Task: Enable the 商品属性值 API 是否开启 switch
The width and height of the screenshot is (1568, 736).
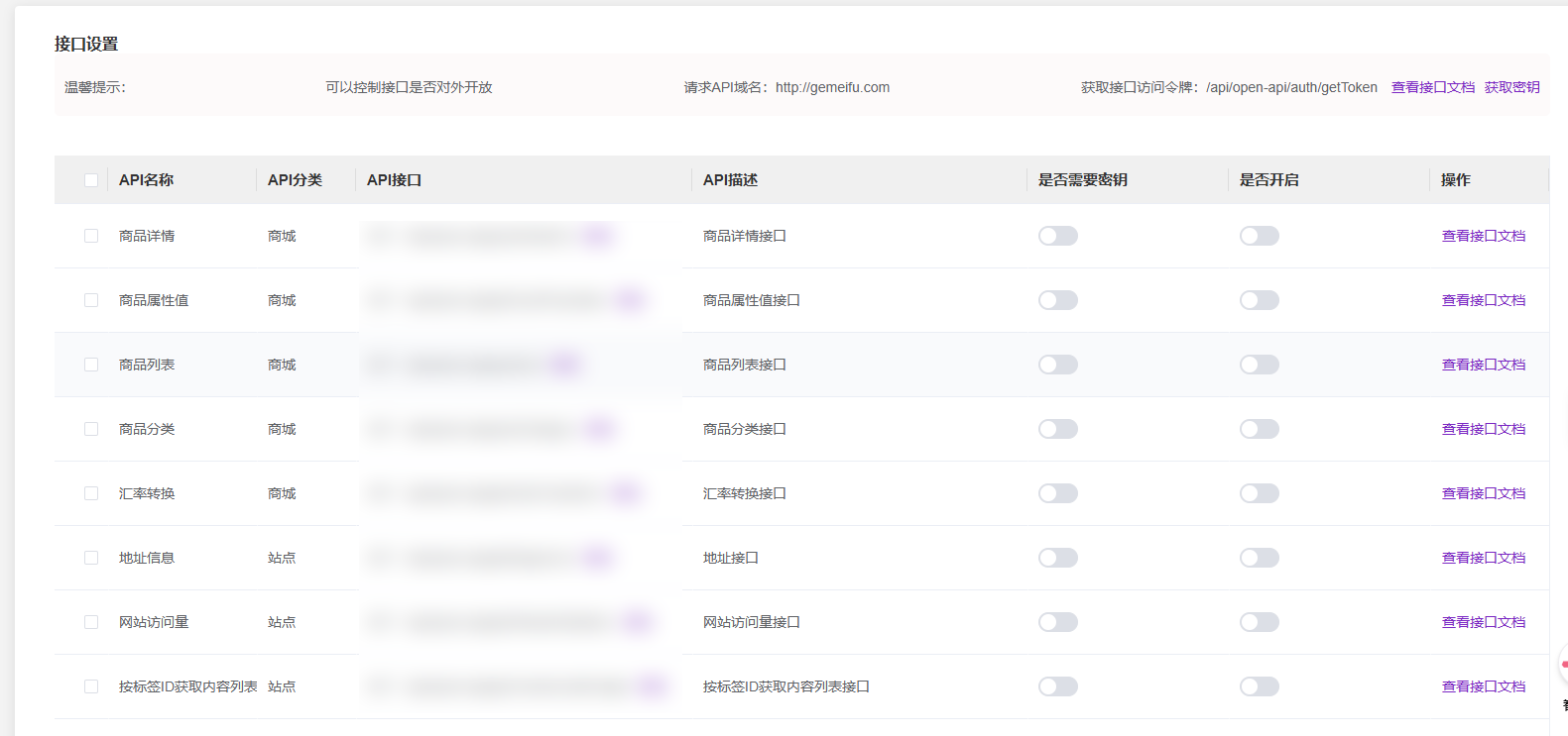Action: [1259, 300]
